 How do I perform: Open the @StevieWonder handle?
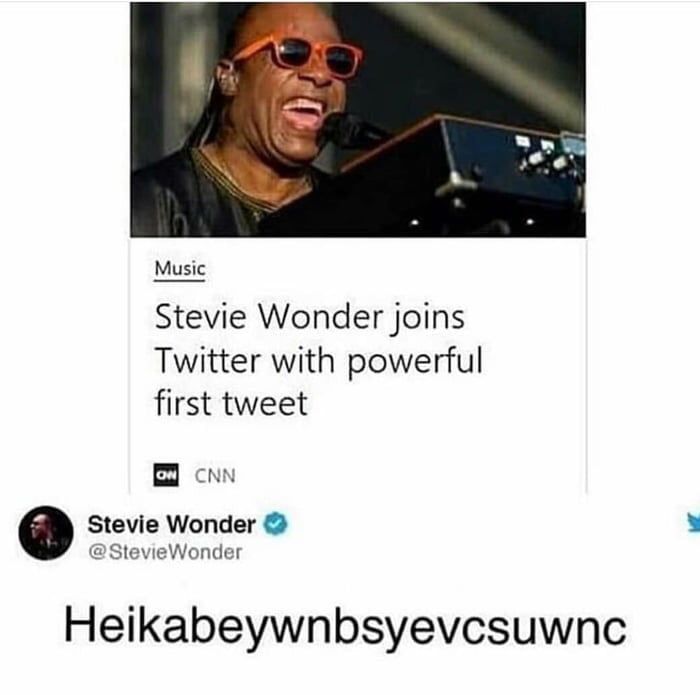tap(165, 552)
